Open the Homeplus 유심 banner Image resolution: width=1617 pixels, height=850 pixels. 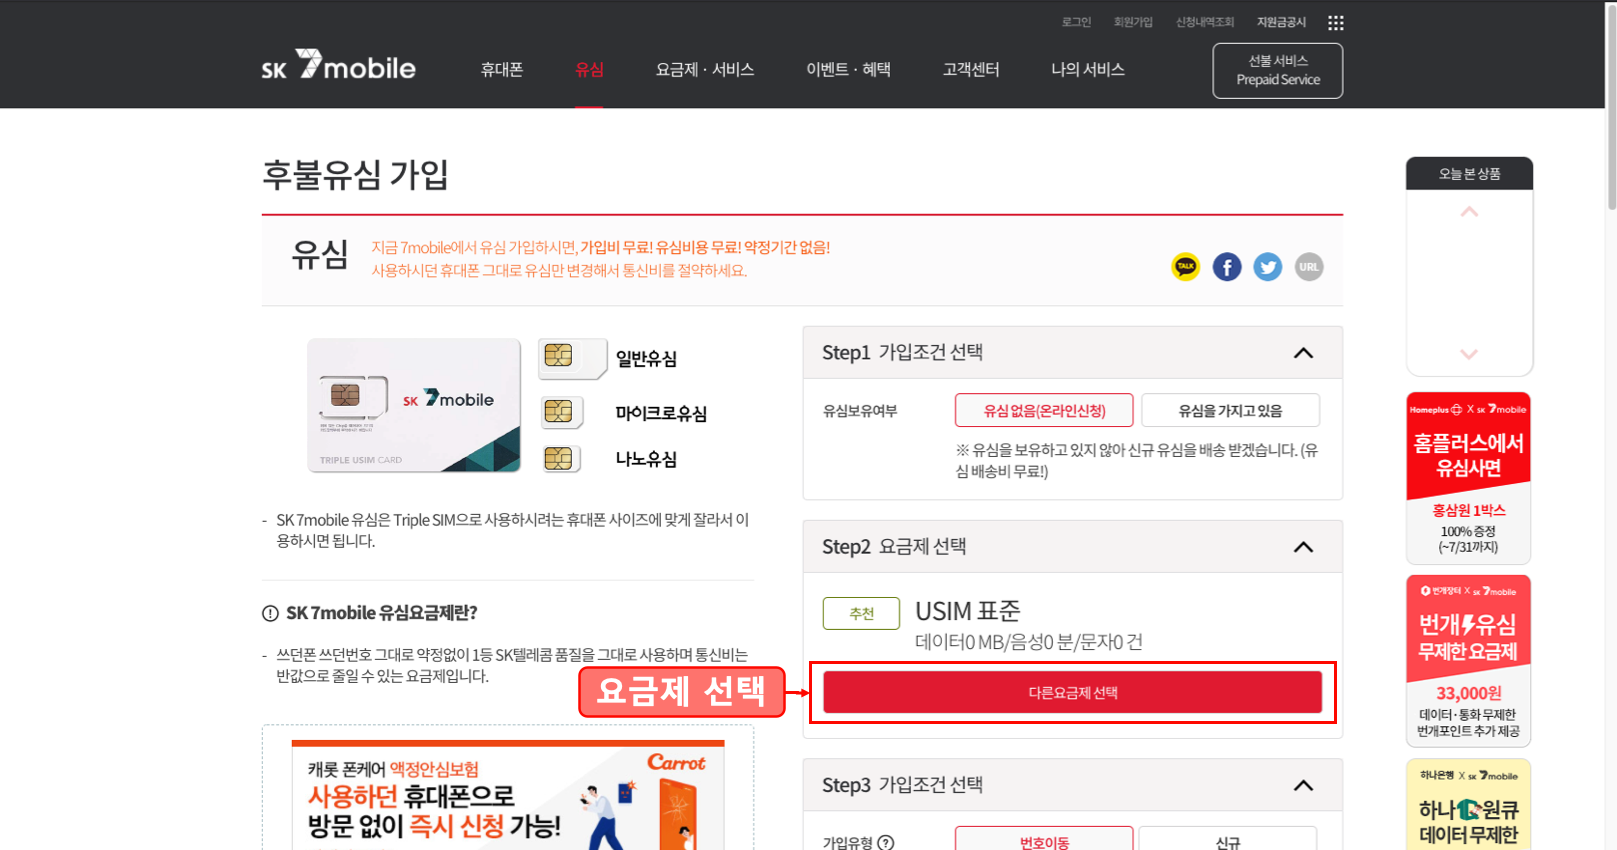(x=1468, y=478)
